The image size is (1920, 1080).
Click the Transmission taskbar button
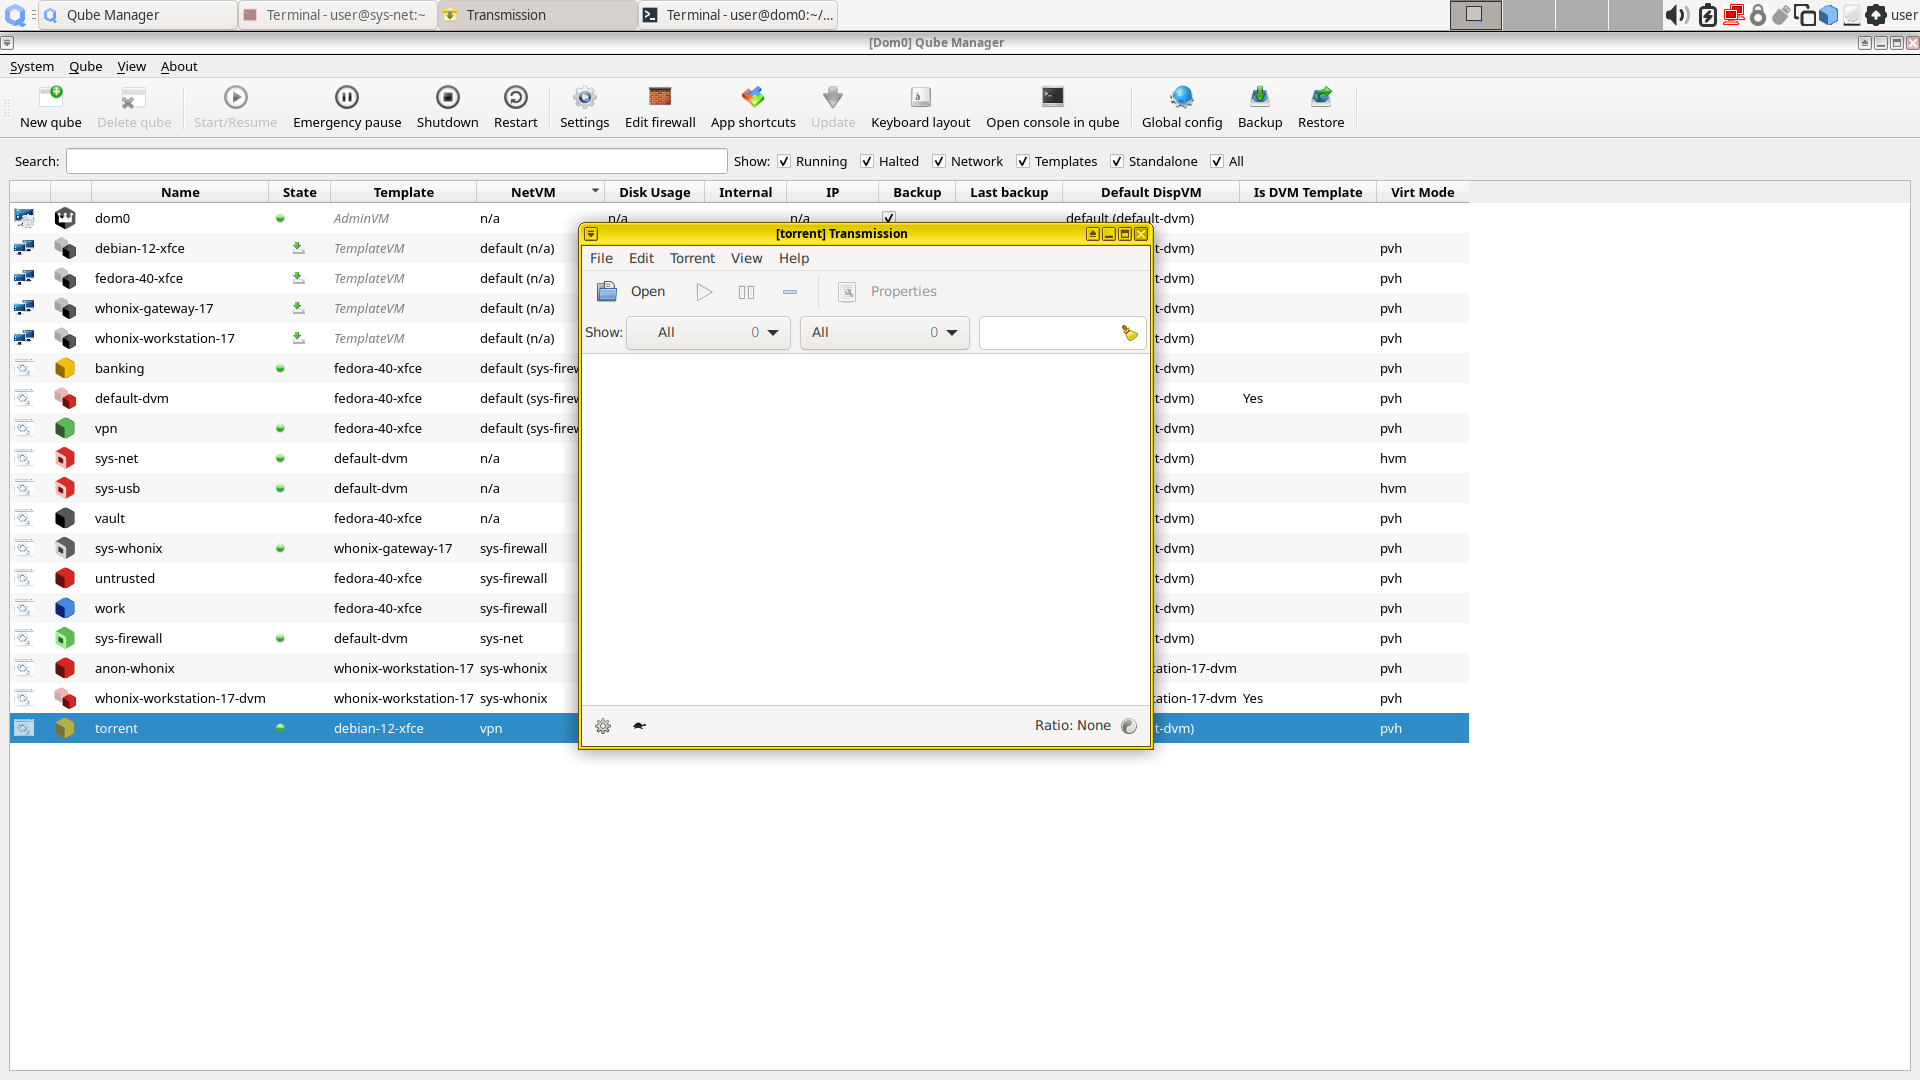538,15
